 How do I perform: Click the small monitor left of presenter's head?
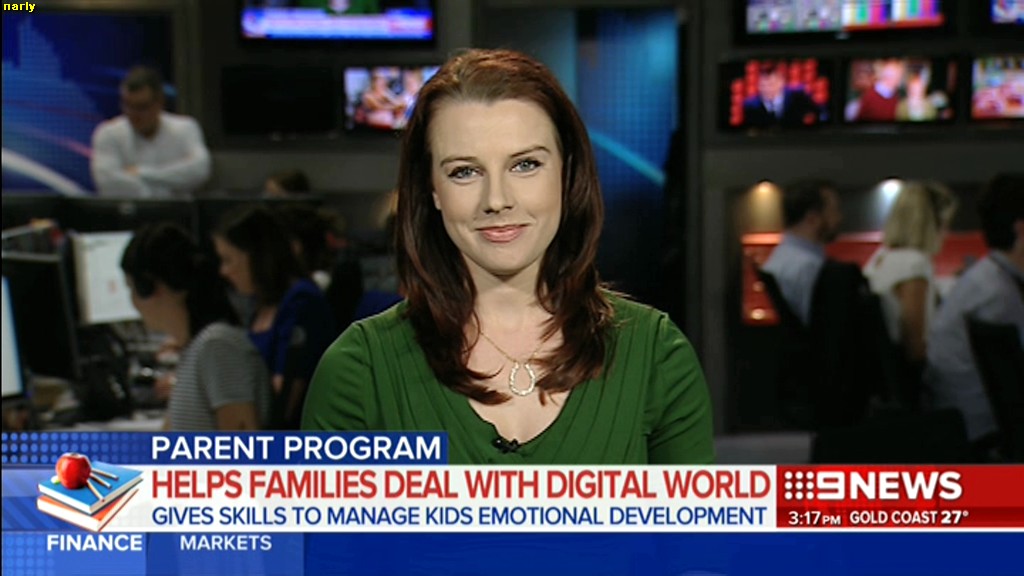coord(385,97)
